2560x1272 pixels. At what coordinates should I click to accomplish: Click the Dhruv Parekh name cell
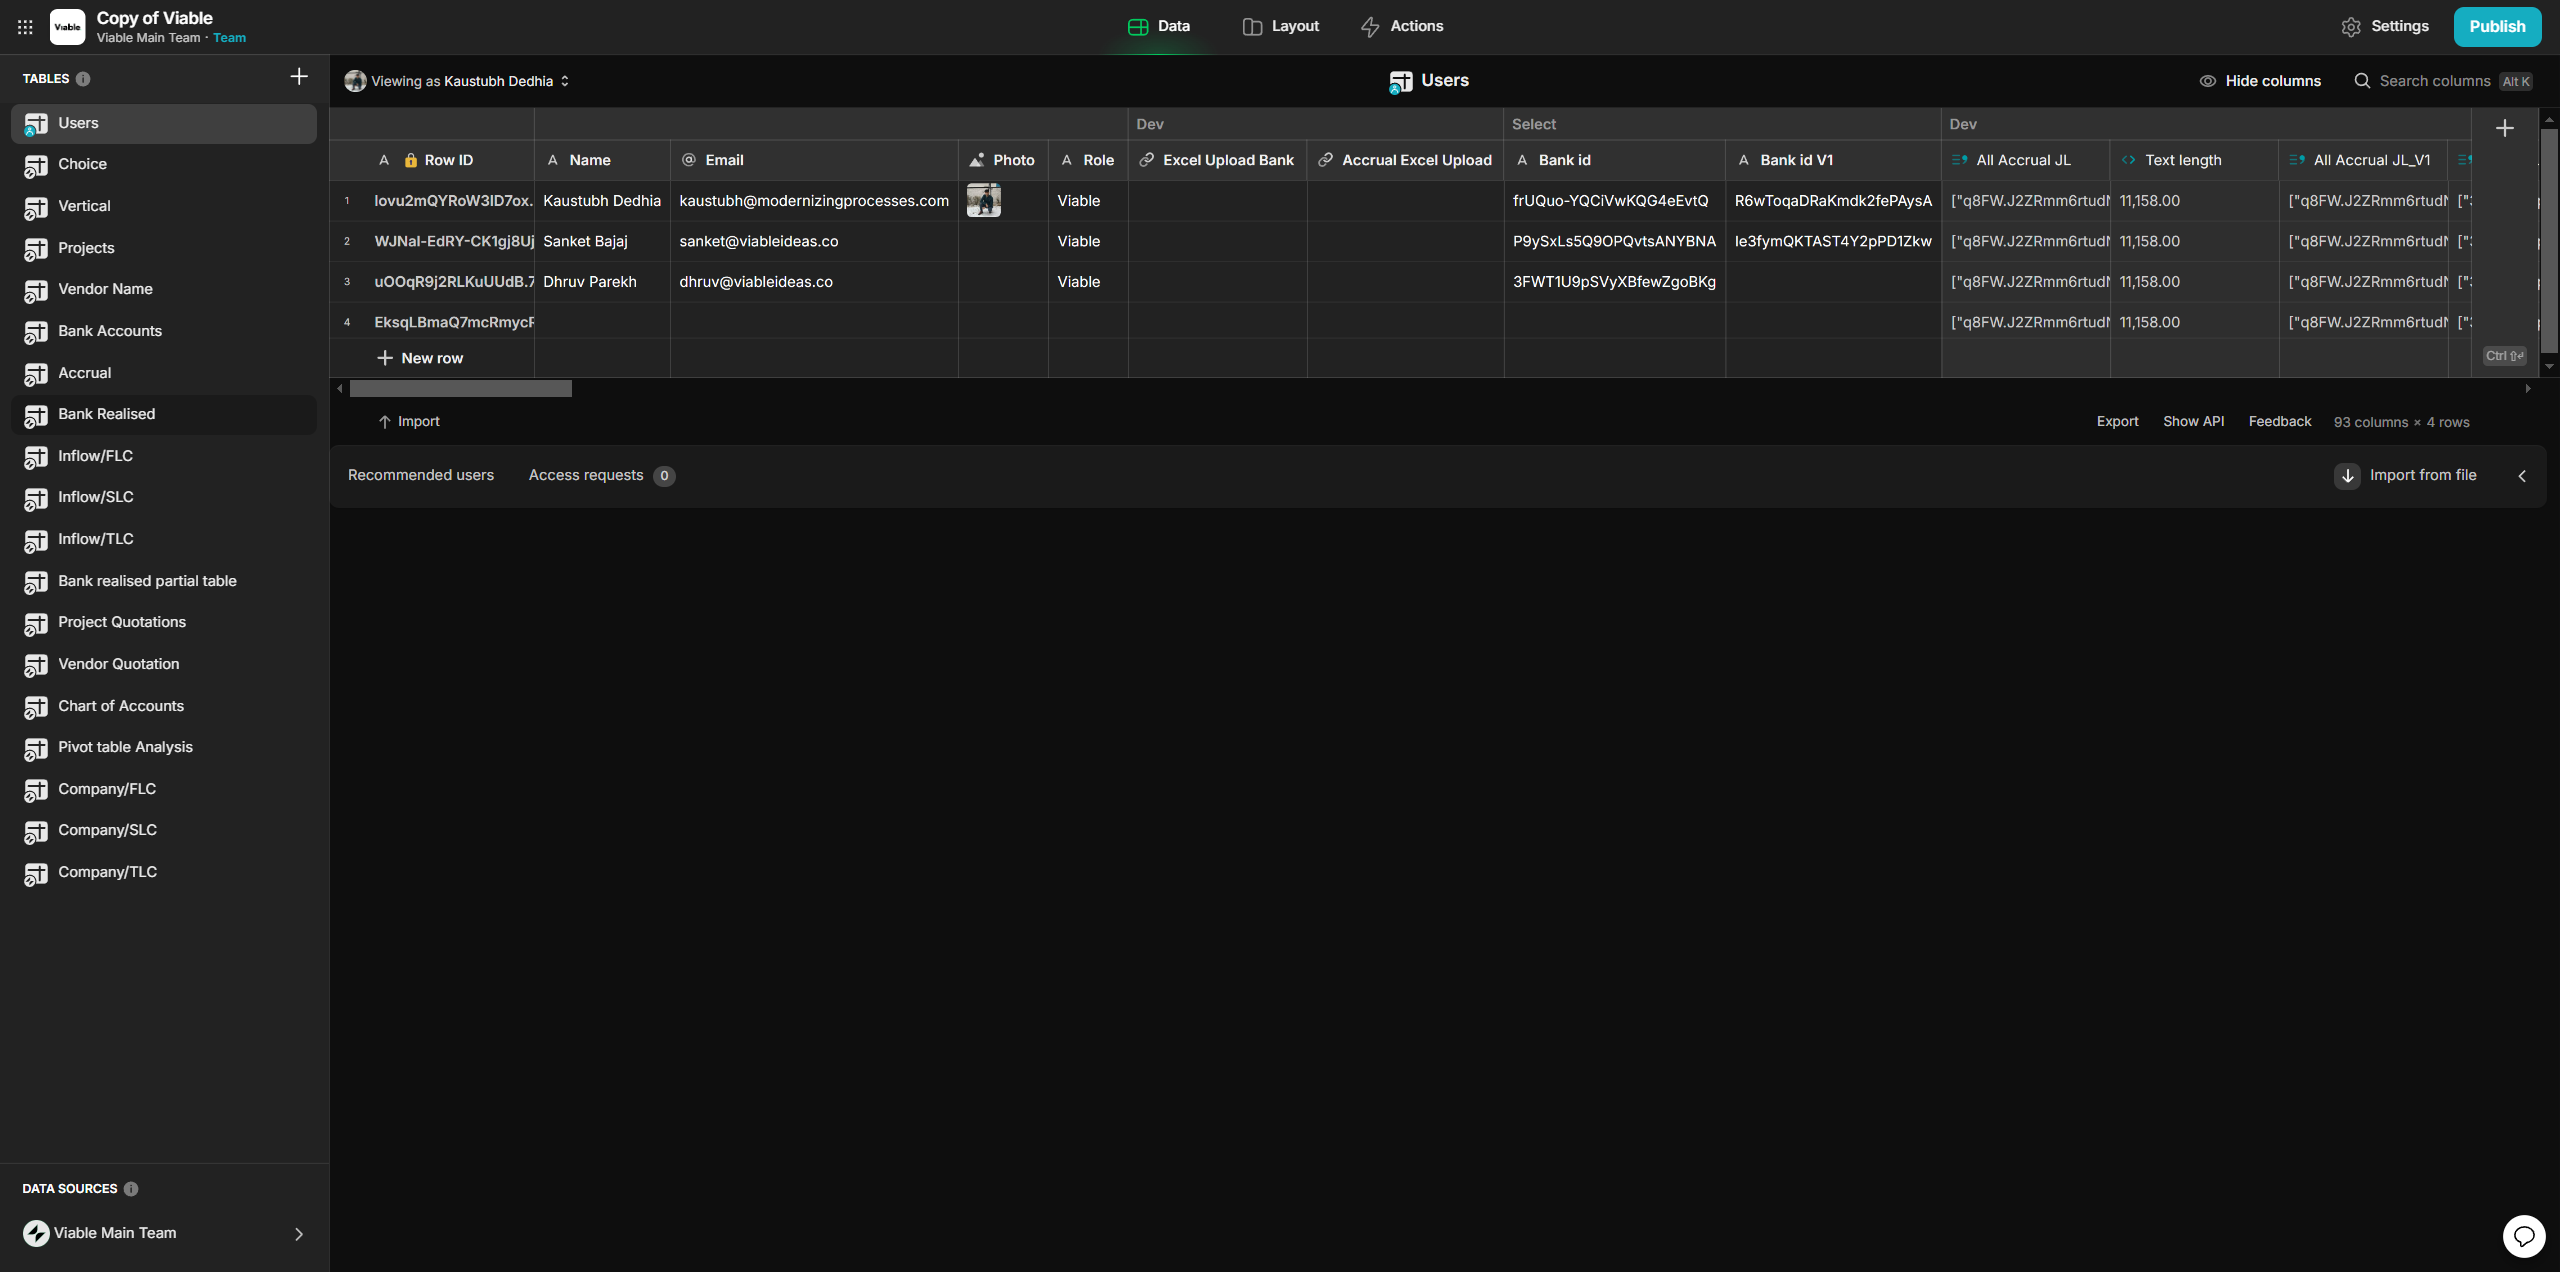pos(602,282)
